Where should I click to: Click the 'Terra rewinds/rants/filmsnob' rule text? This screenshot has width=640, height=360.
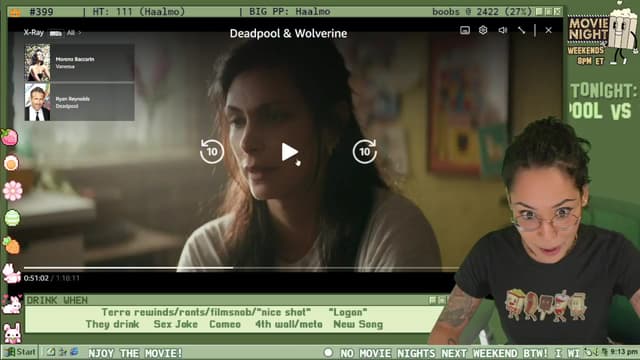coord(207,312)
